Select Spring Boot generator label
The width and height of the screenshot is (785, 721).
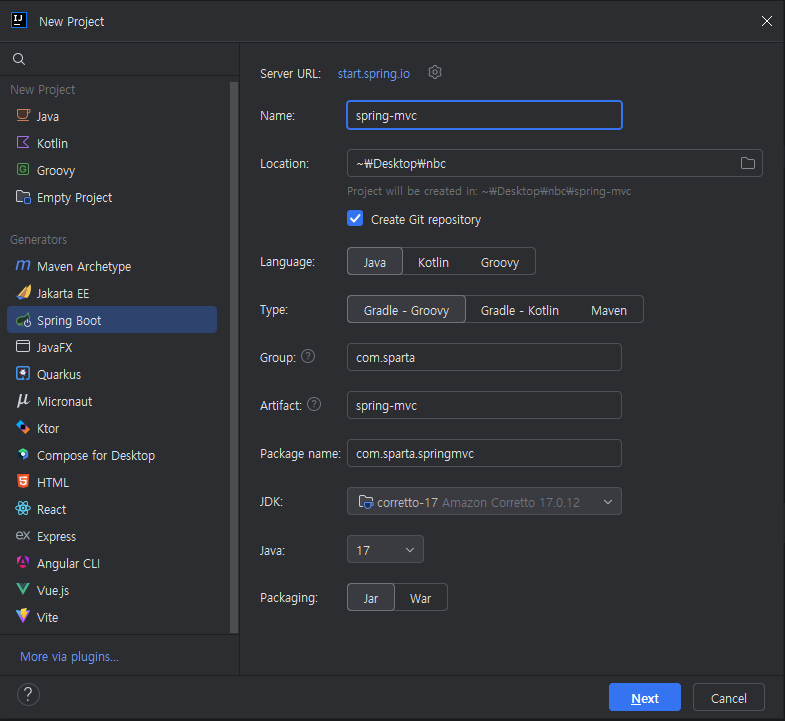click(69, 320)
